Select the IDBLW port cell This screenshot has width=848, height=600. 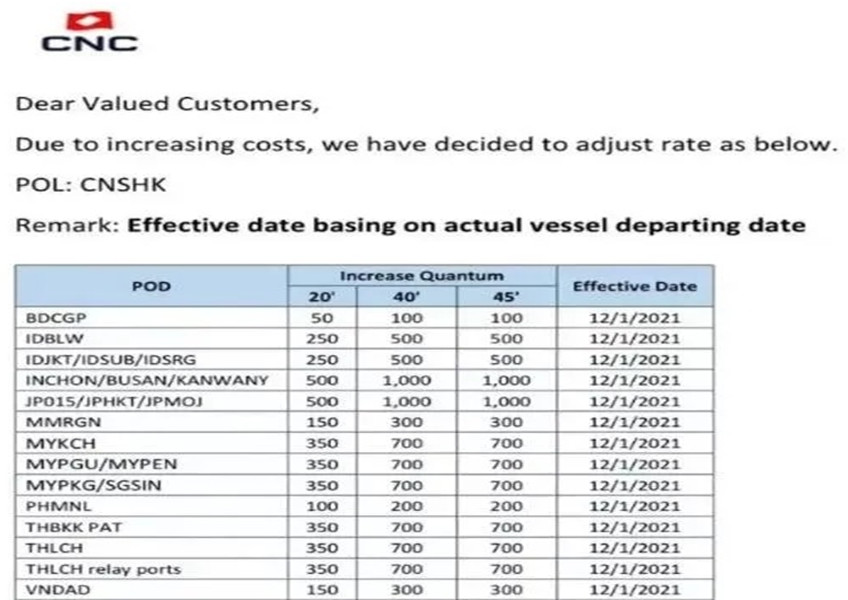[x=50, y=339]
